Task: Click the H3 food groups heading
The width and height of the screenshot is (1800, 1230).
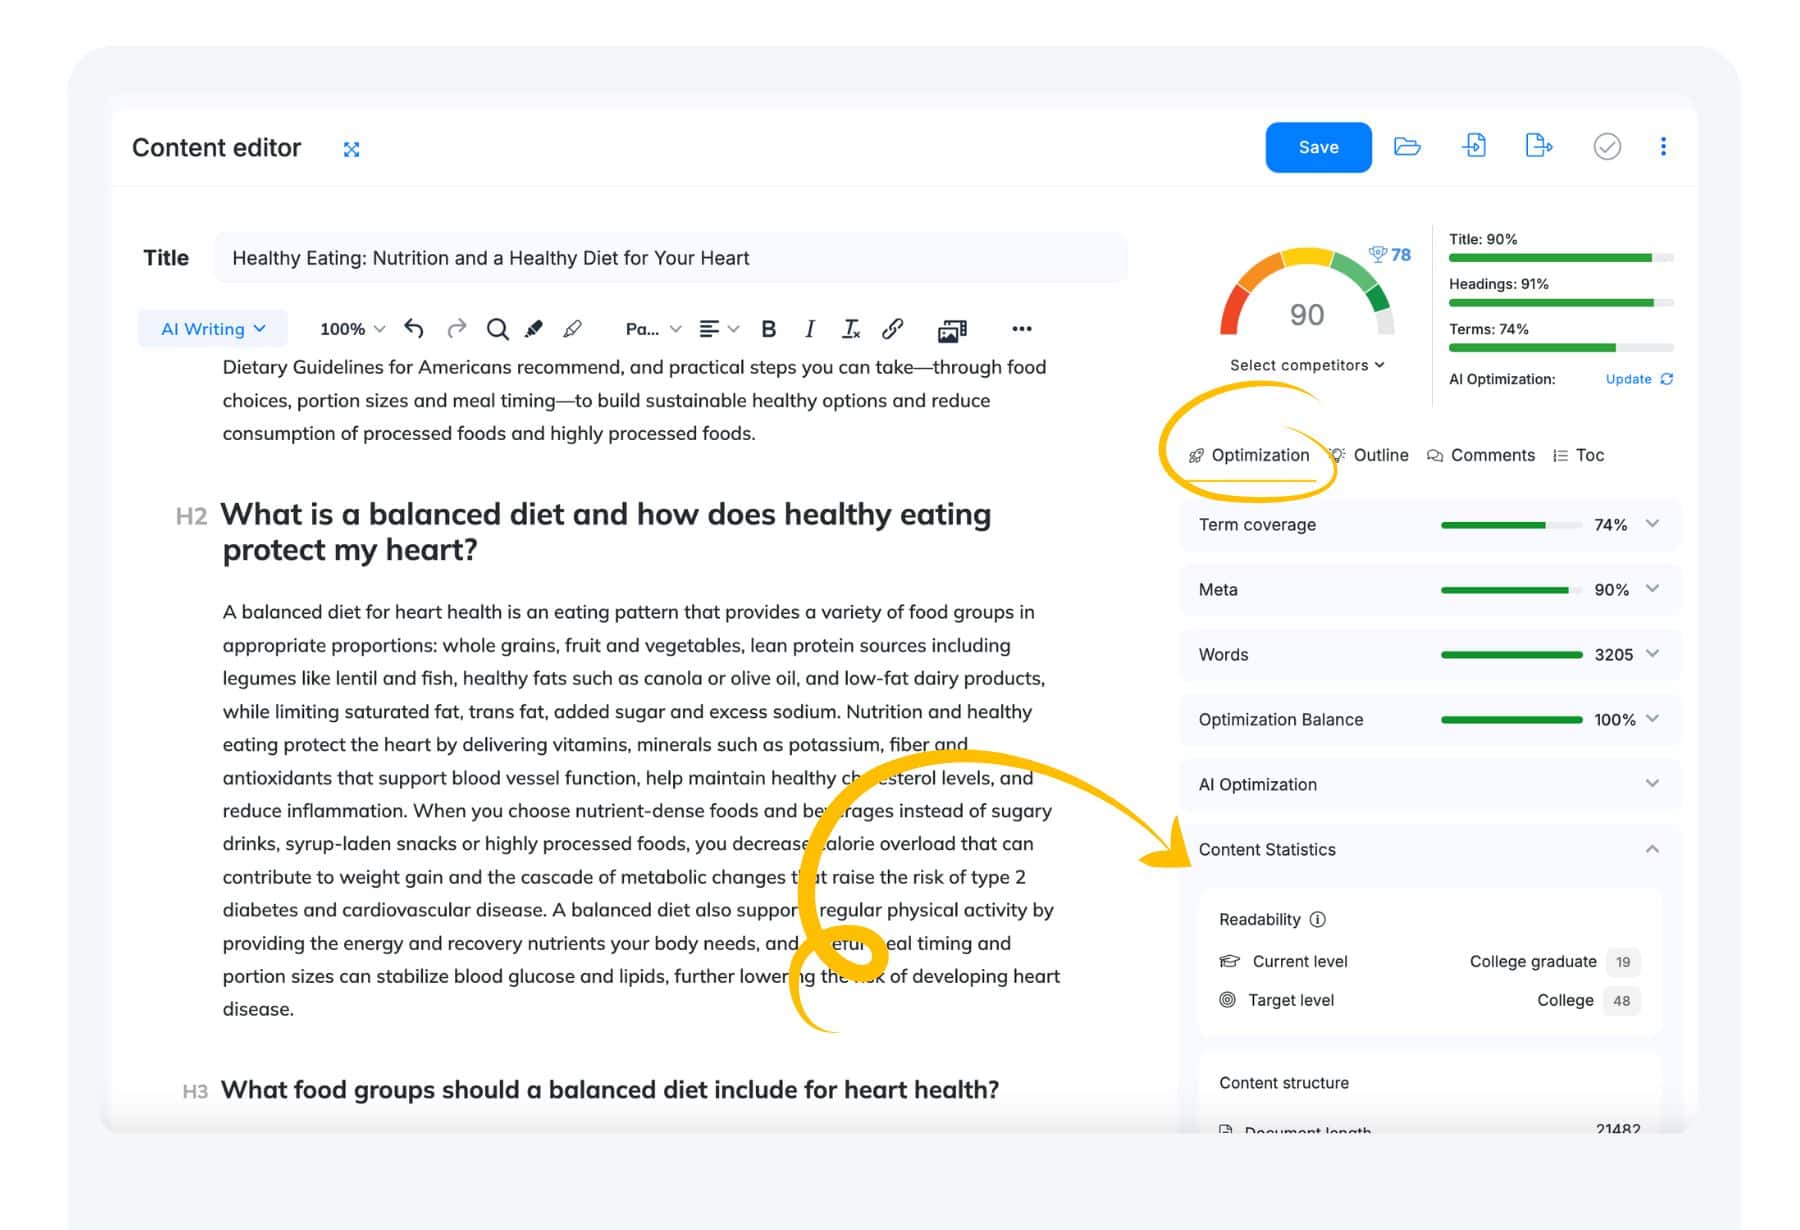Action: click(x=609, y=1089)
